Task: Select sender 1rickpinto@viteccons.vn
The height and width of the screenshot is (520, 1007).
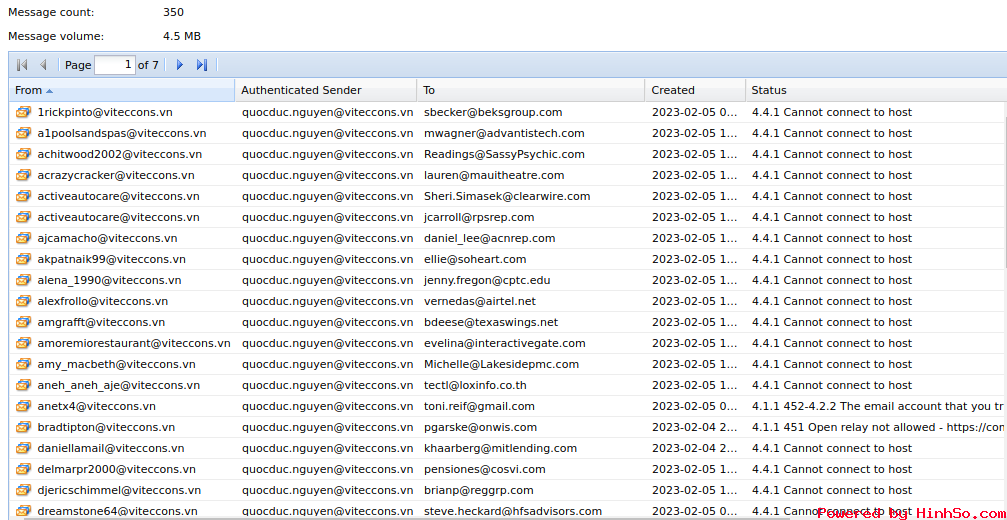Action: 105,112
